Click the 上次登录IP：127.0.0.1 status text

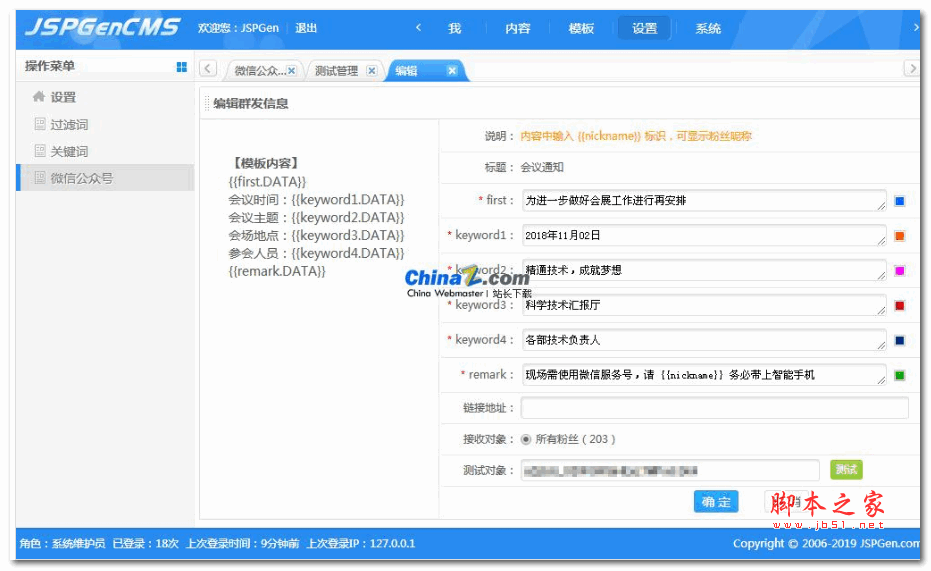(x=361, y=544)
